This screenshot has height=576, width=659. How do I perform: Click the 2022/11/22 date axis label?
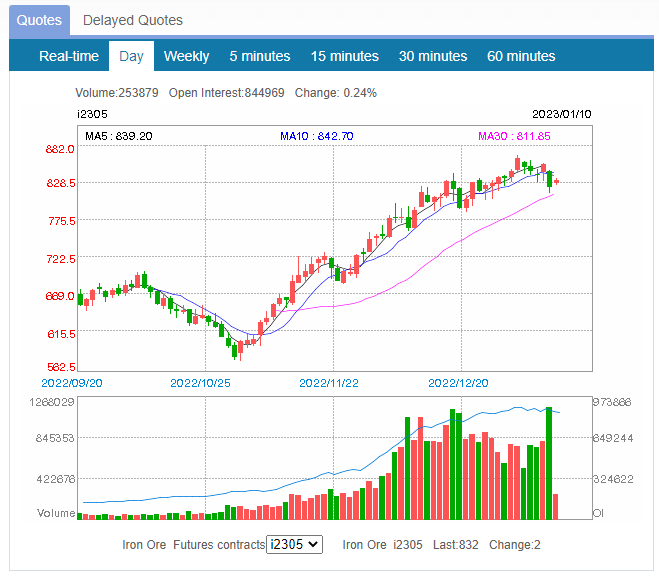(x=329, y=383)
